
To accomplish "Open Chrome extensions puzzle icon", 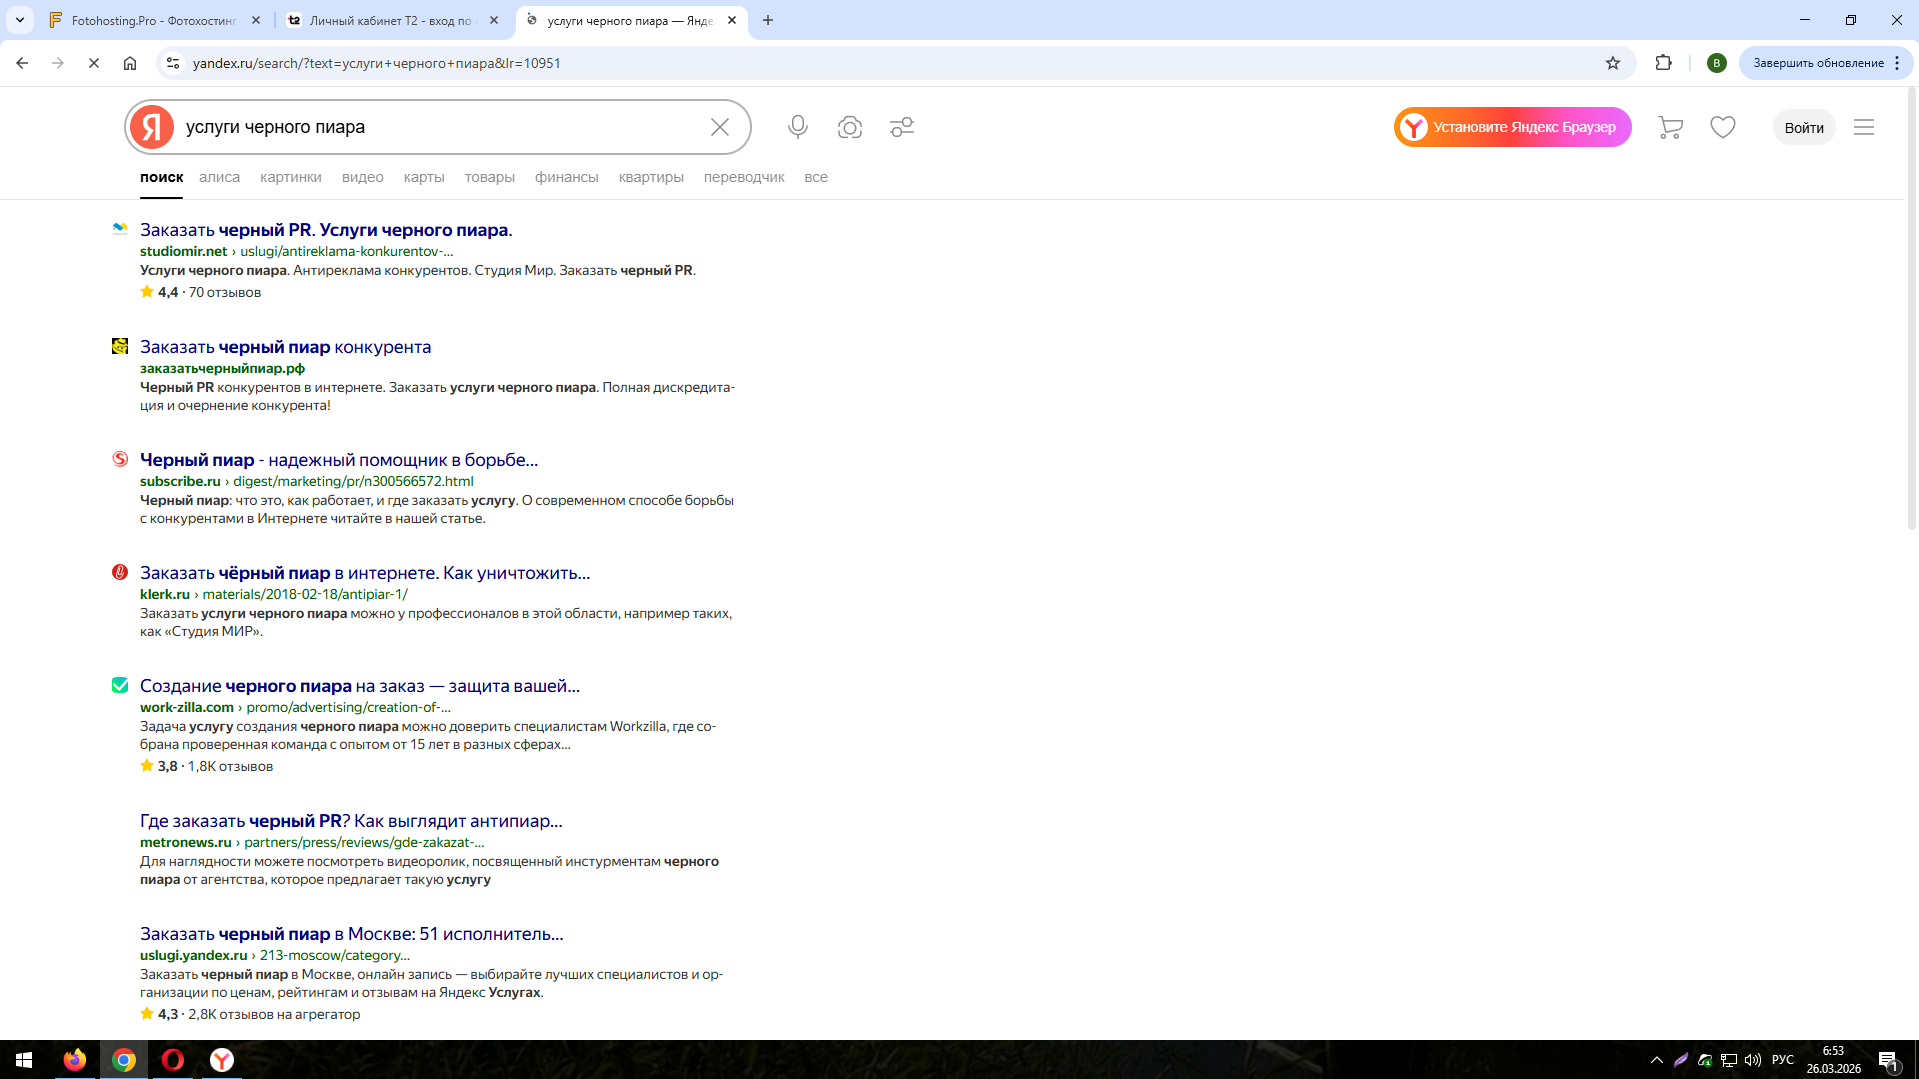I will (x=1664, y=63).
